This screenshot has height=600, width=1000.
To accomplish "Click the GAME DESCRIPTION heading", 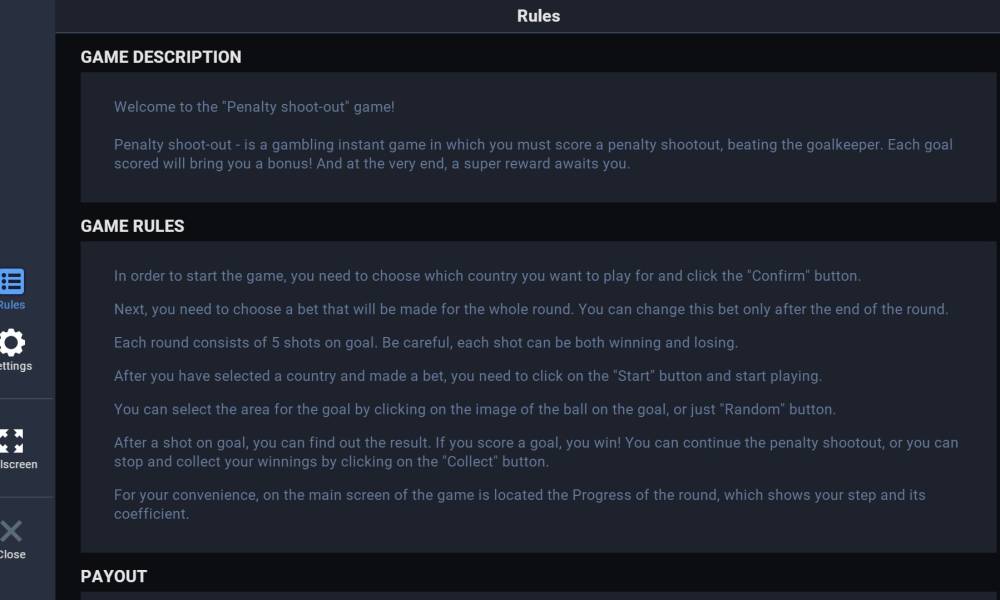I will pos(161,57).
